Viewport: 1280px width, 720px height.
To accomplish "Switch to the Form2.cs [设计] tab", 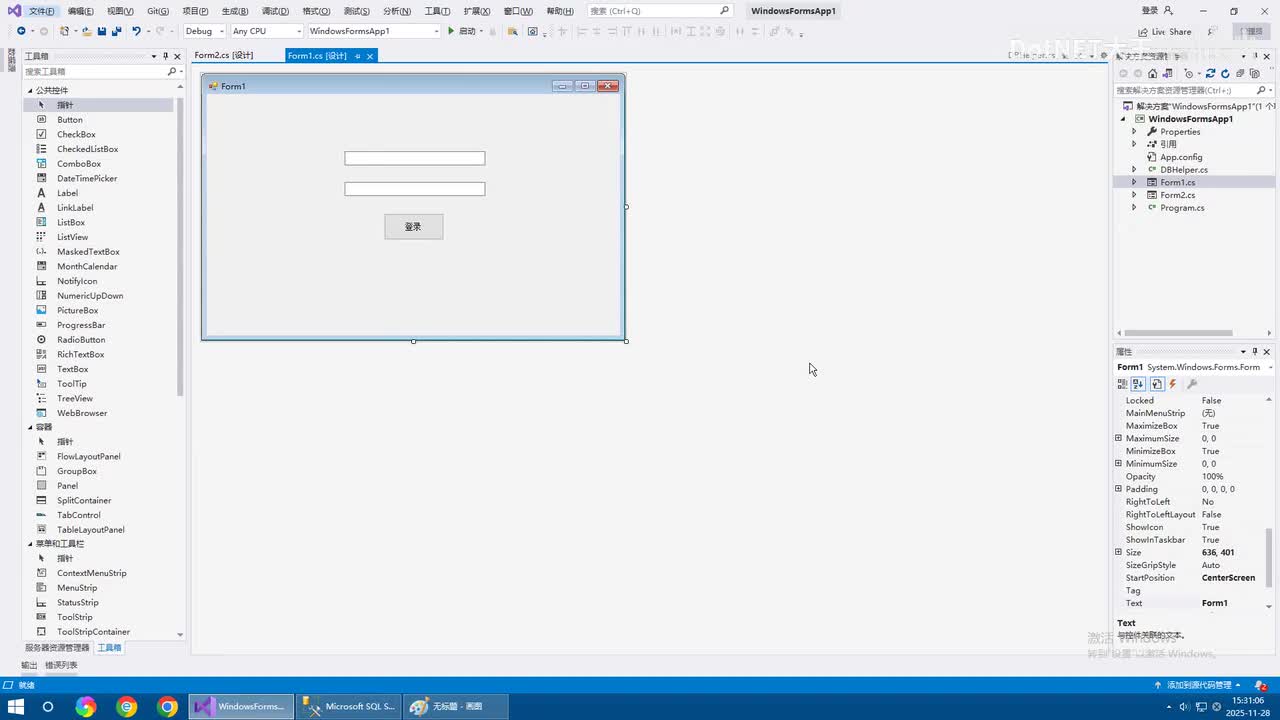I will pyautogui.click(x=224, y=56).
